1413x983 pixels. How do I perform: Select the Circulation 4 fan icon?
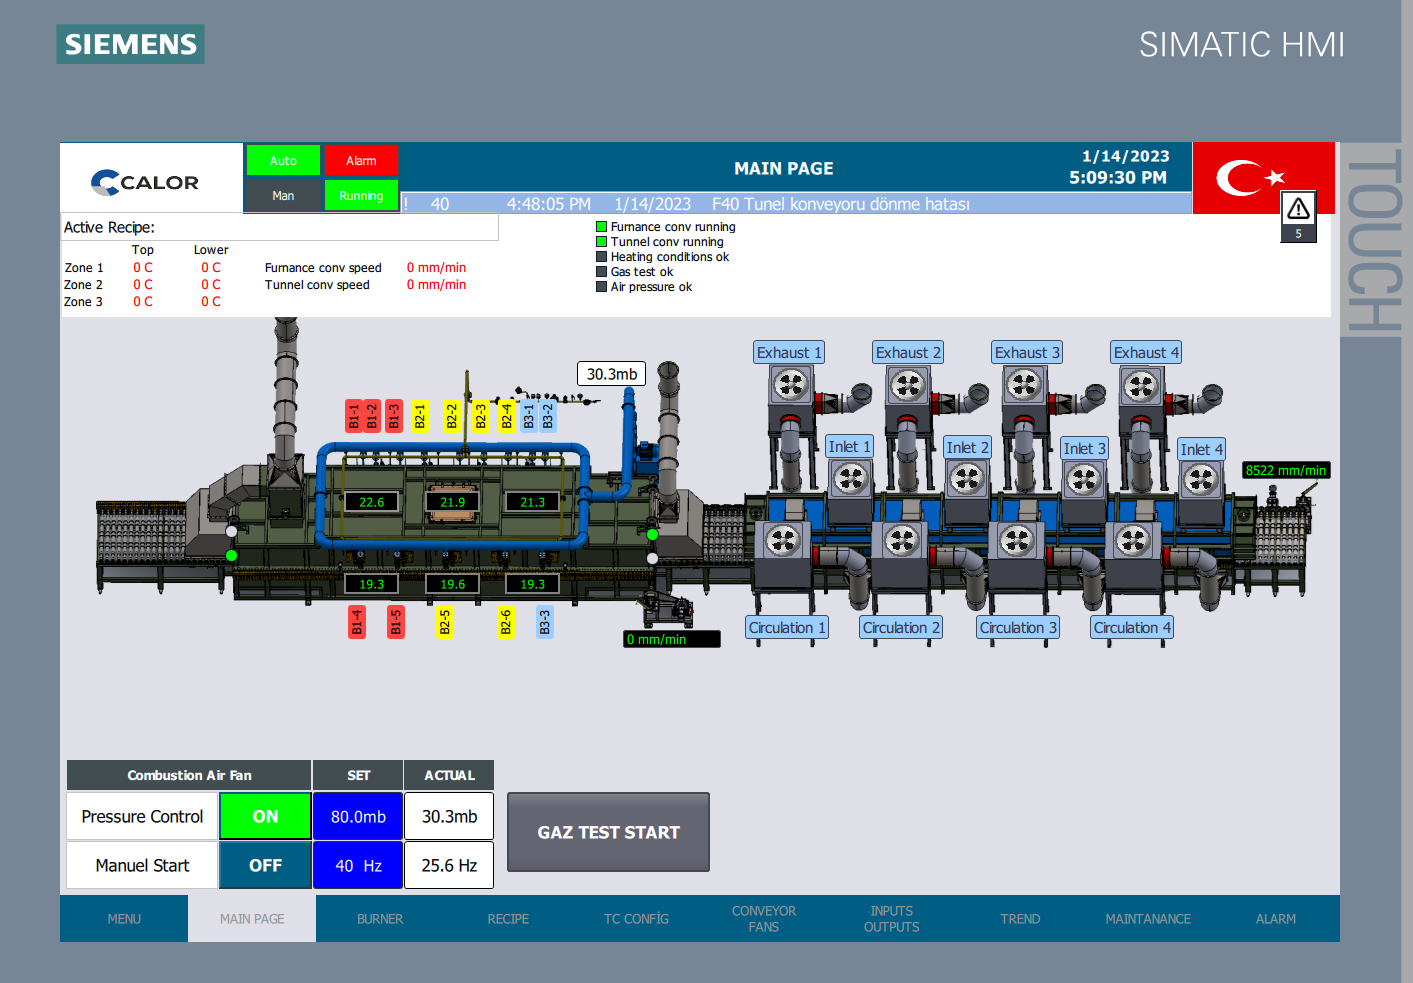pyautogui.click(x=1133, y=541)
